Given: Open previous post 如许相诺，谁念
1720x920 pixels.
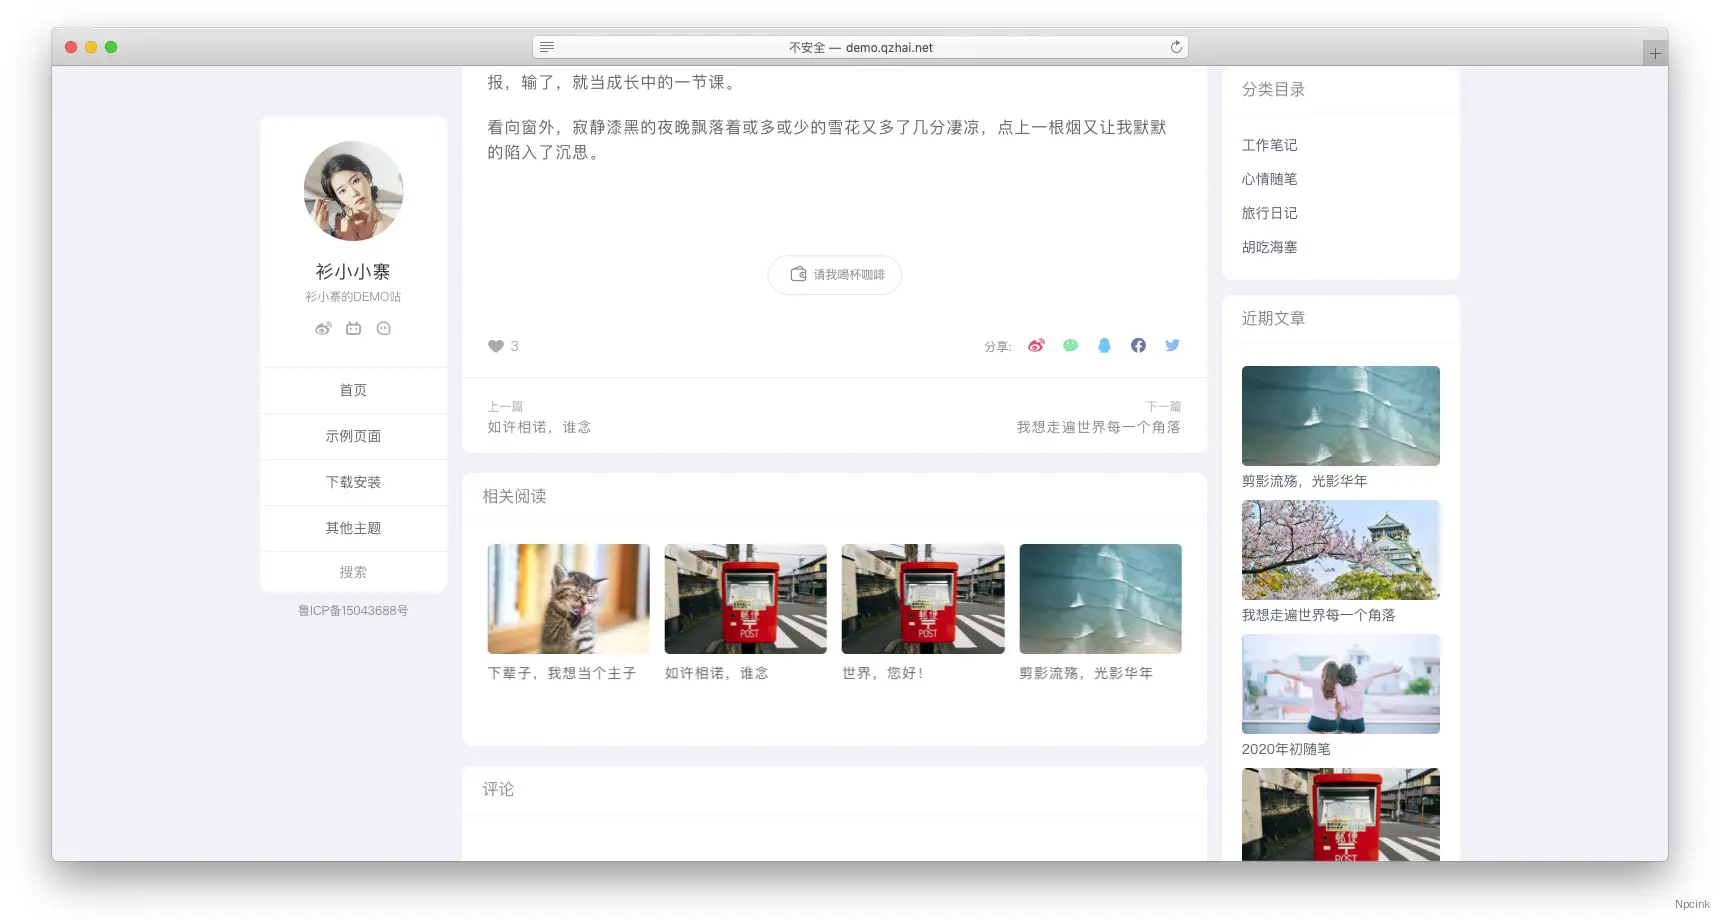Looking at the screenshot, I should (538, 426).
